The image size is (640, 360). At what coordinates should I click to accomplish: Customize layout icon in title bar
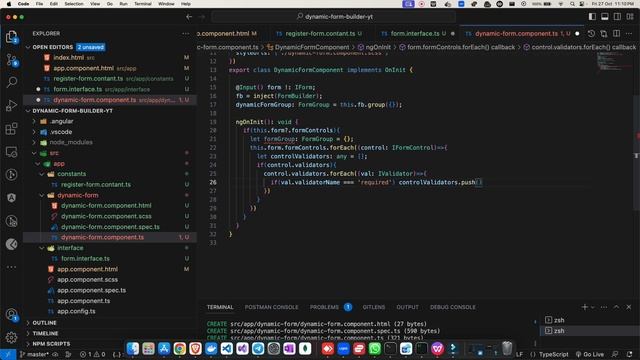coord(630,17)
